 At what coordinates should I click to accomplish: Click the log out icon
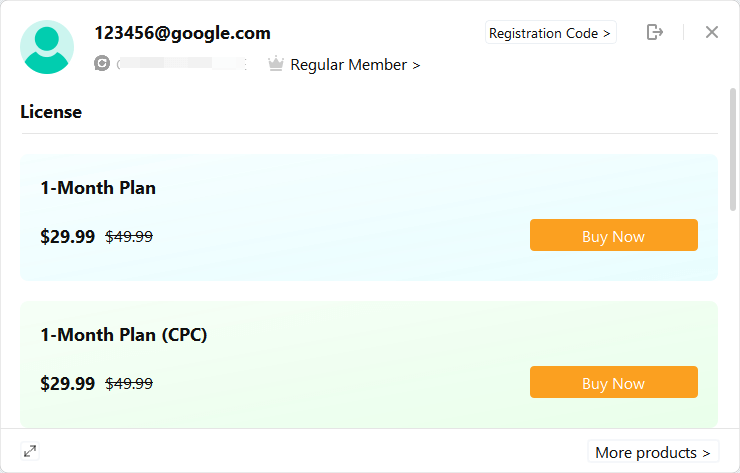click(655, 32)
